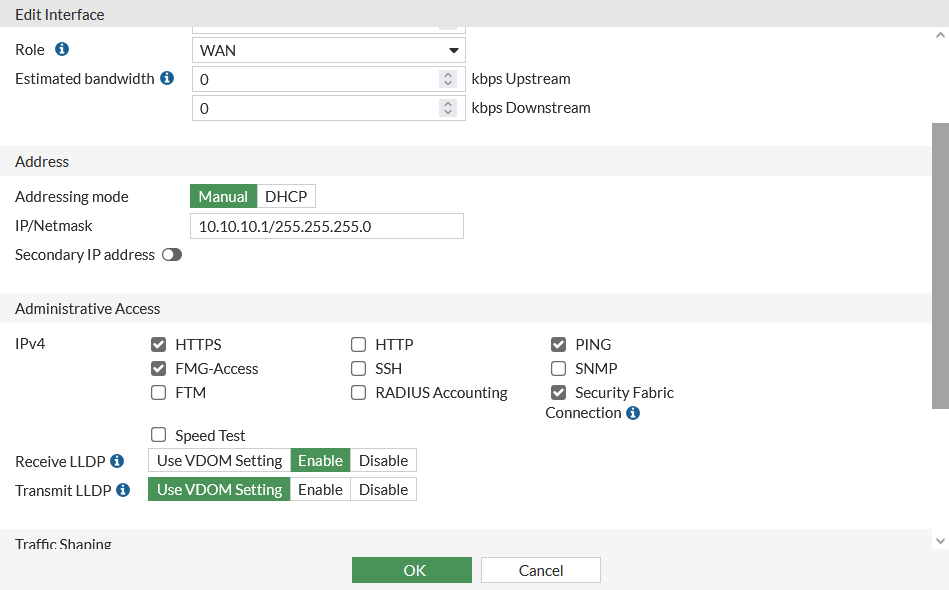
Task: Click the Estimated bandwidth info icon
Action: click(167, 78)
